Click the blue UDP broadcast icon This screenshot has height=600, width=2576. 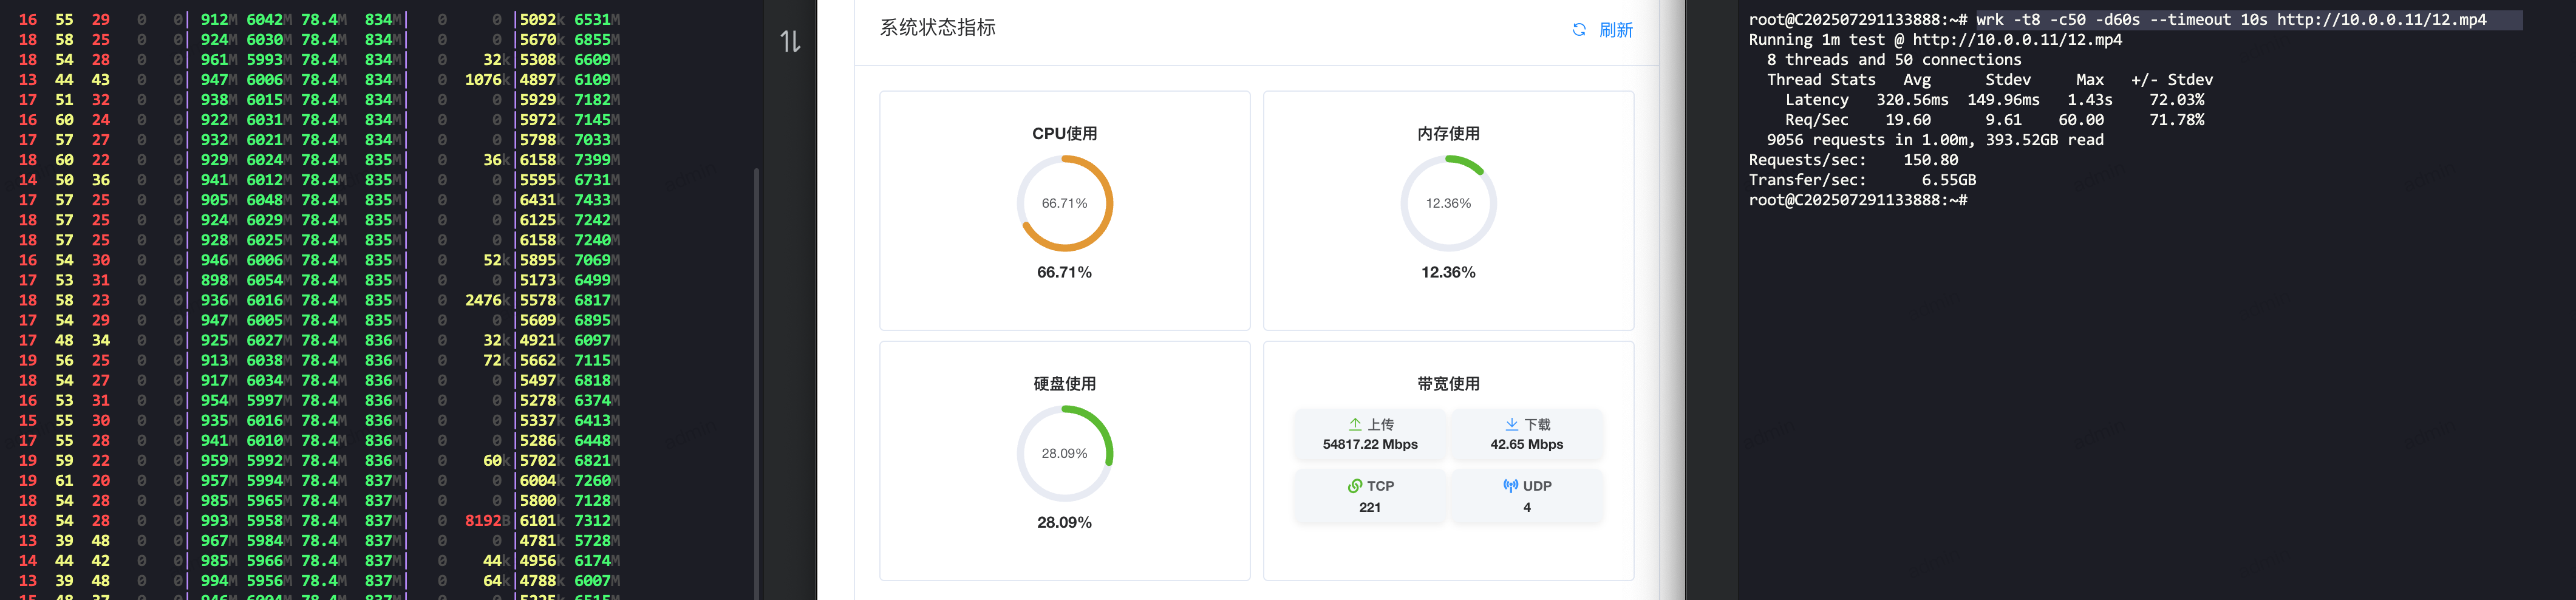1510,486
